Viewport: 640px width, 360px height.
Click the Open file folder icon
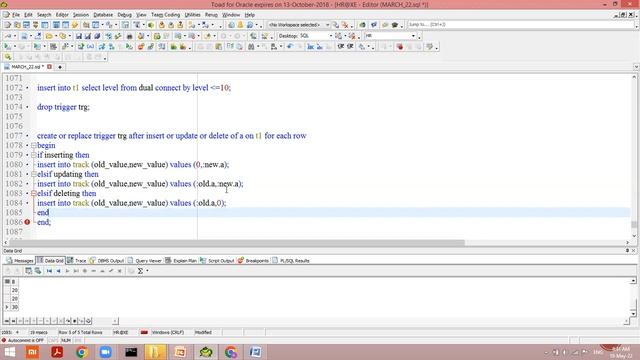click(x=49, y=36)
